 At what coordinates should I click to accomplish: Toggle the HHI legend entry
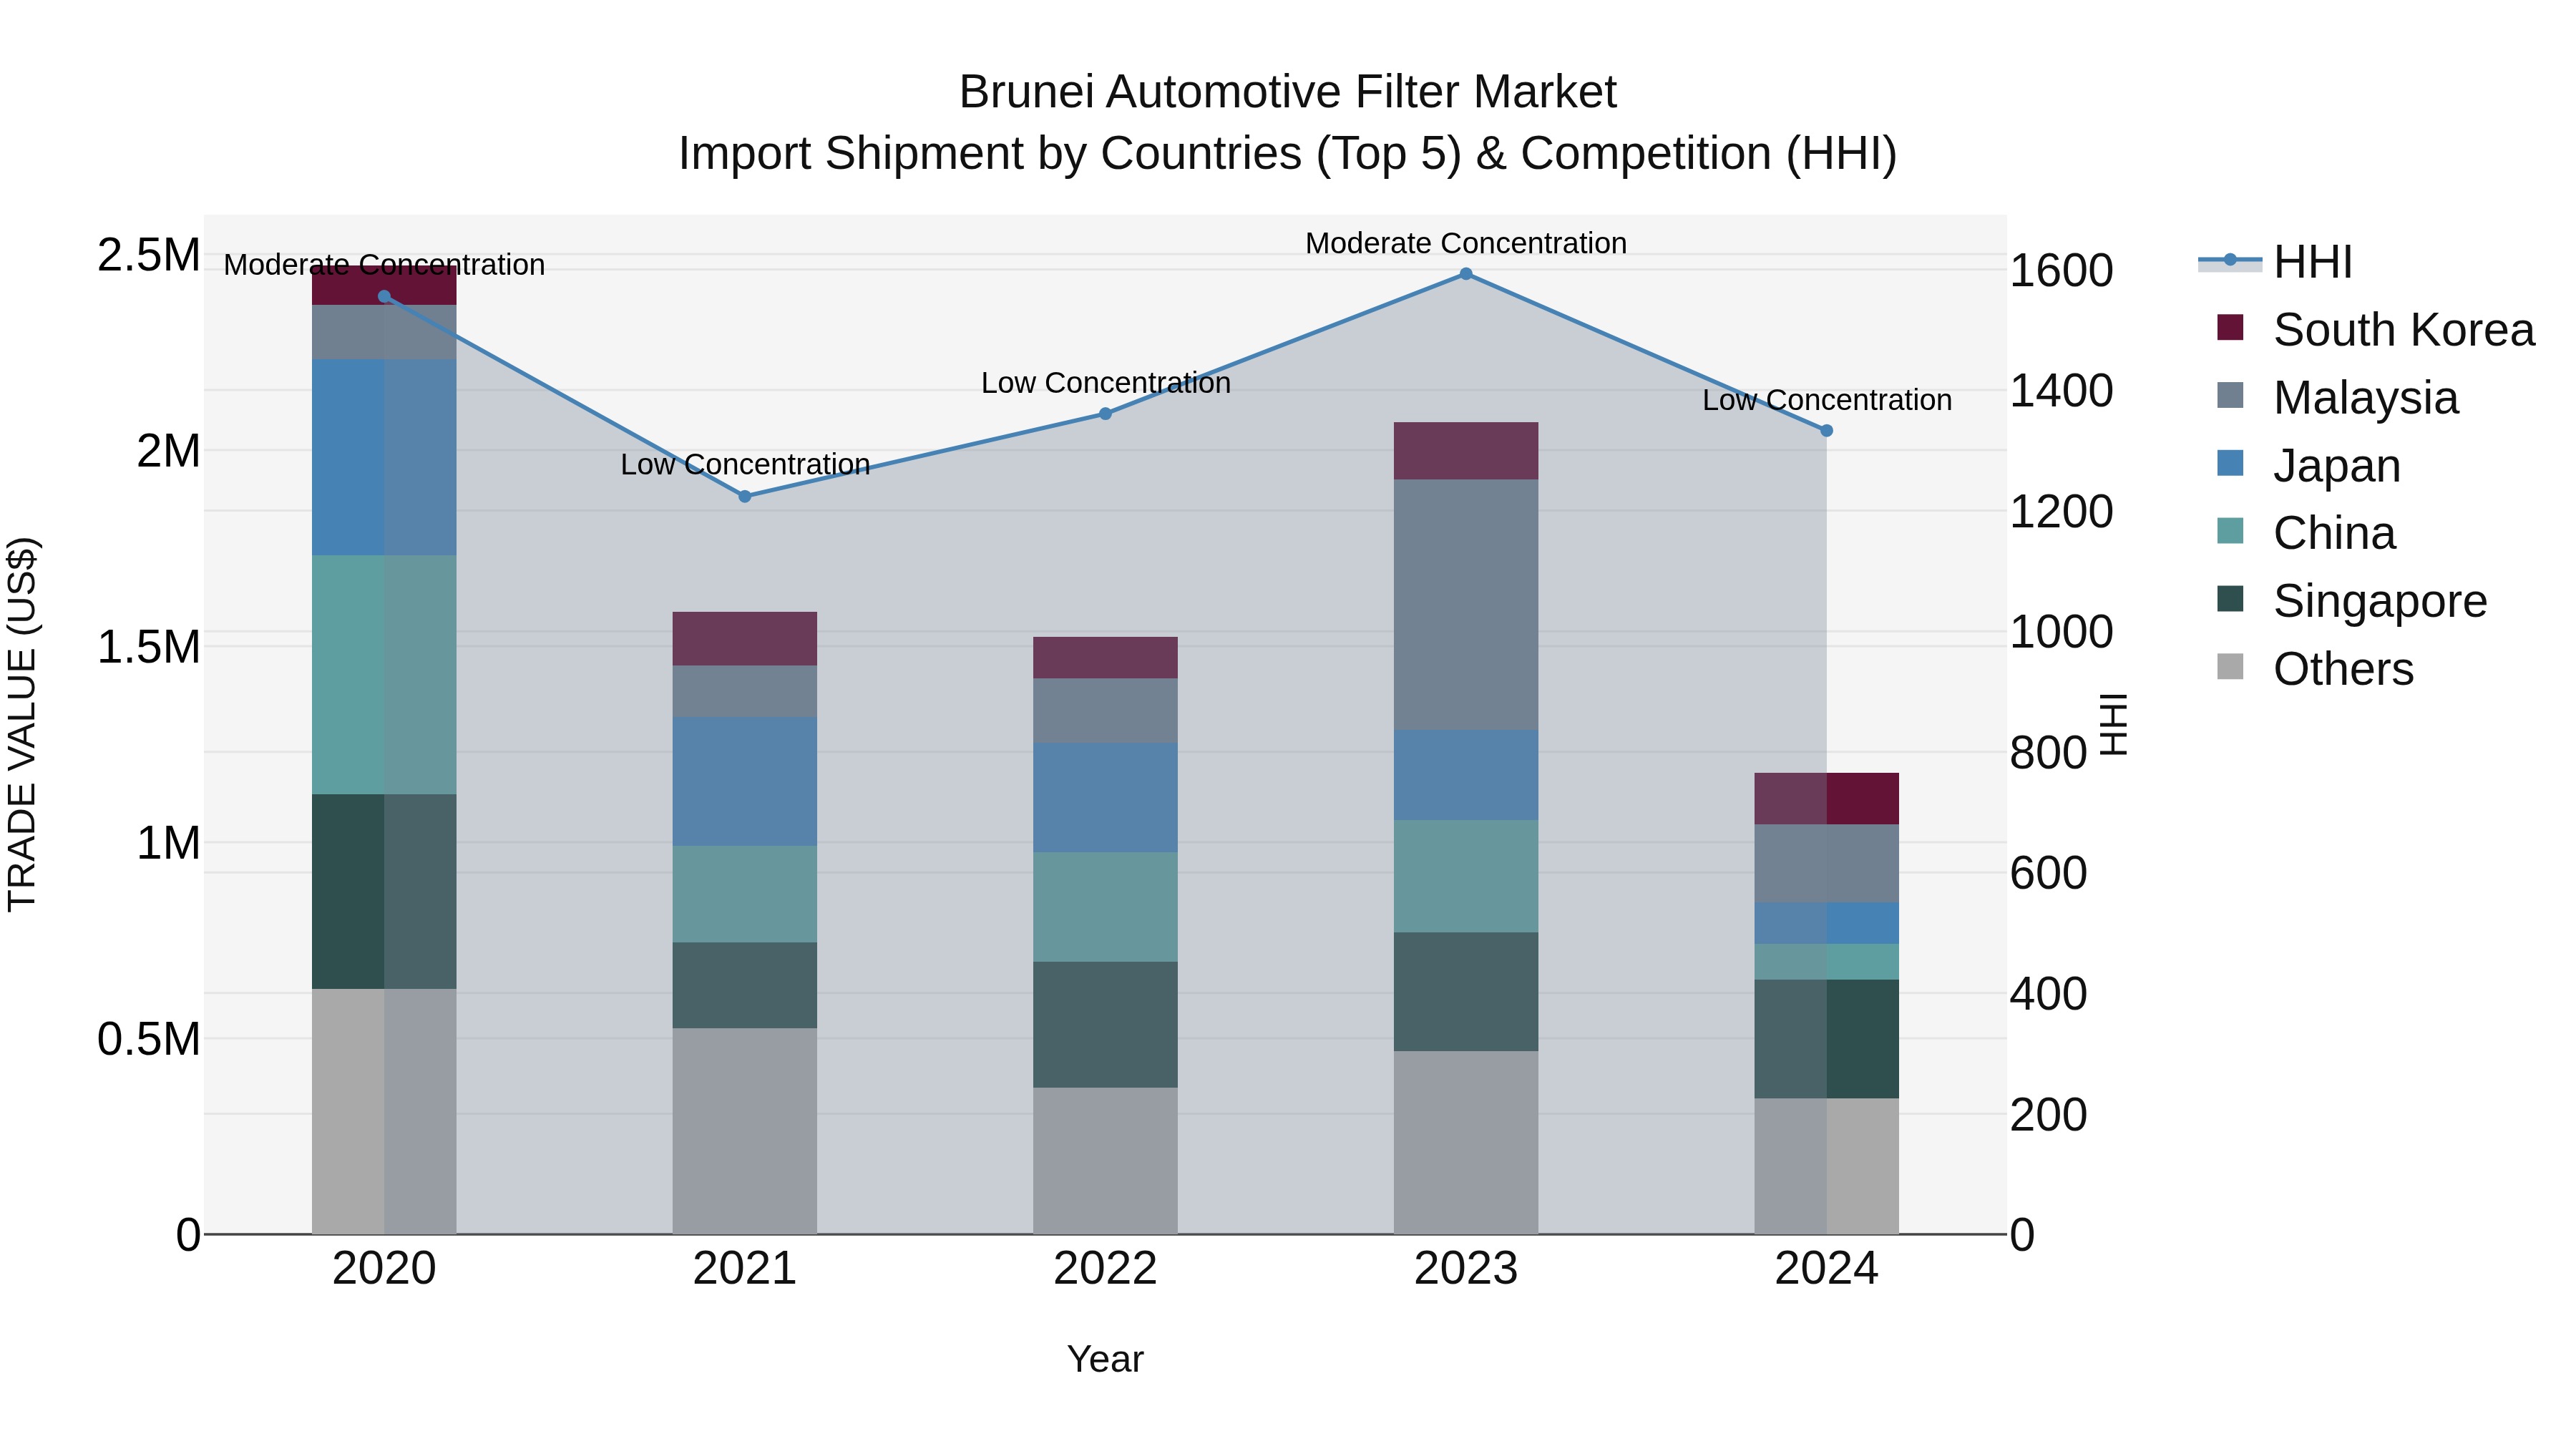2275,262
